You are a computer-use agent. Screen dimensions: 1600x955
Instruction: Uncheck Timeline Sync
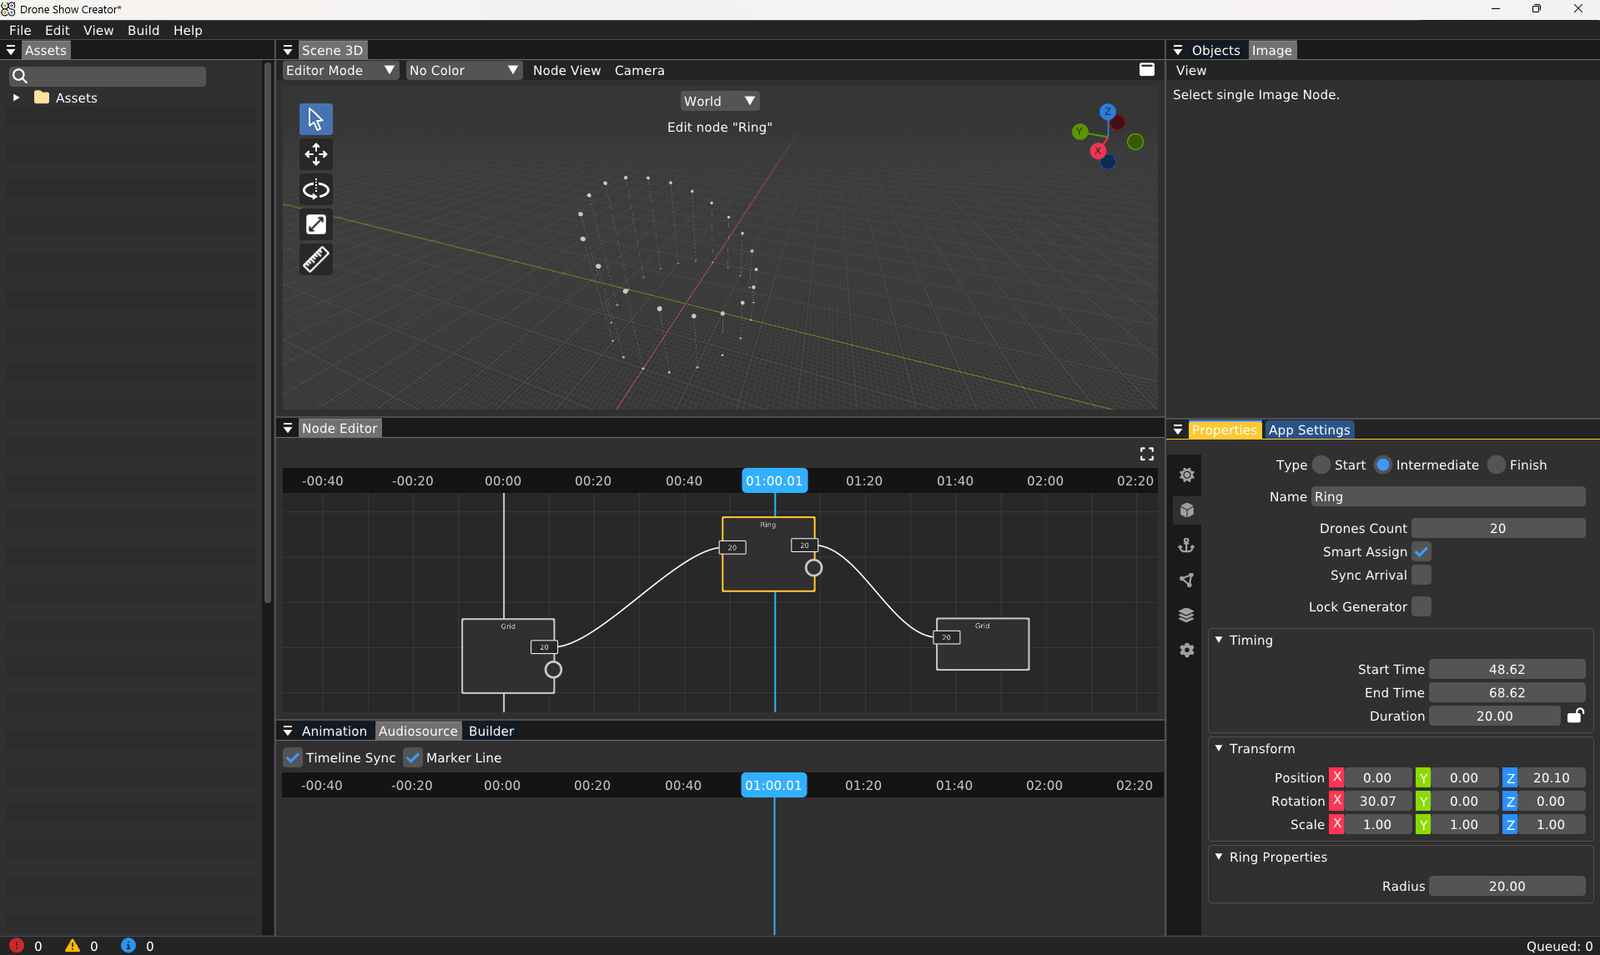pyautogui.click(x=292, y=757)
